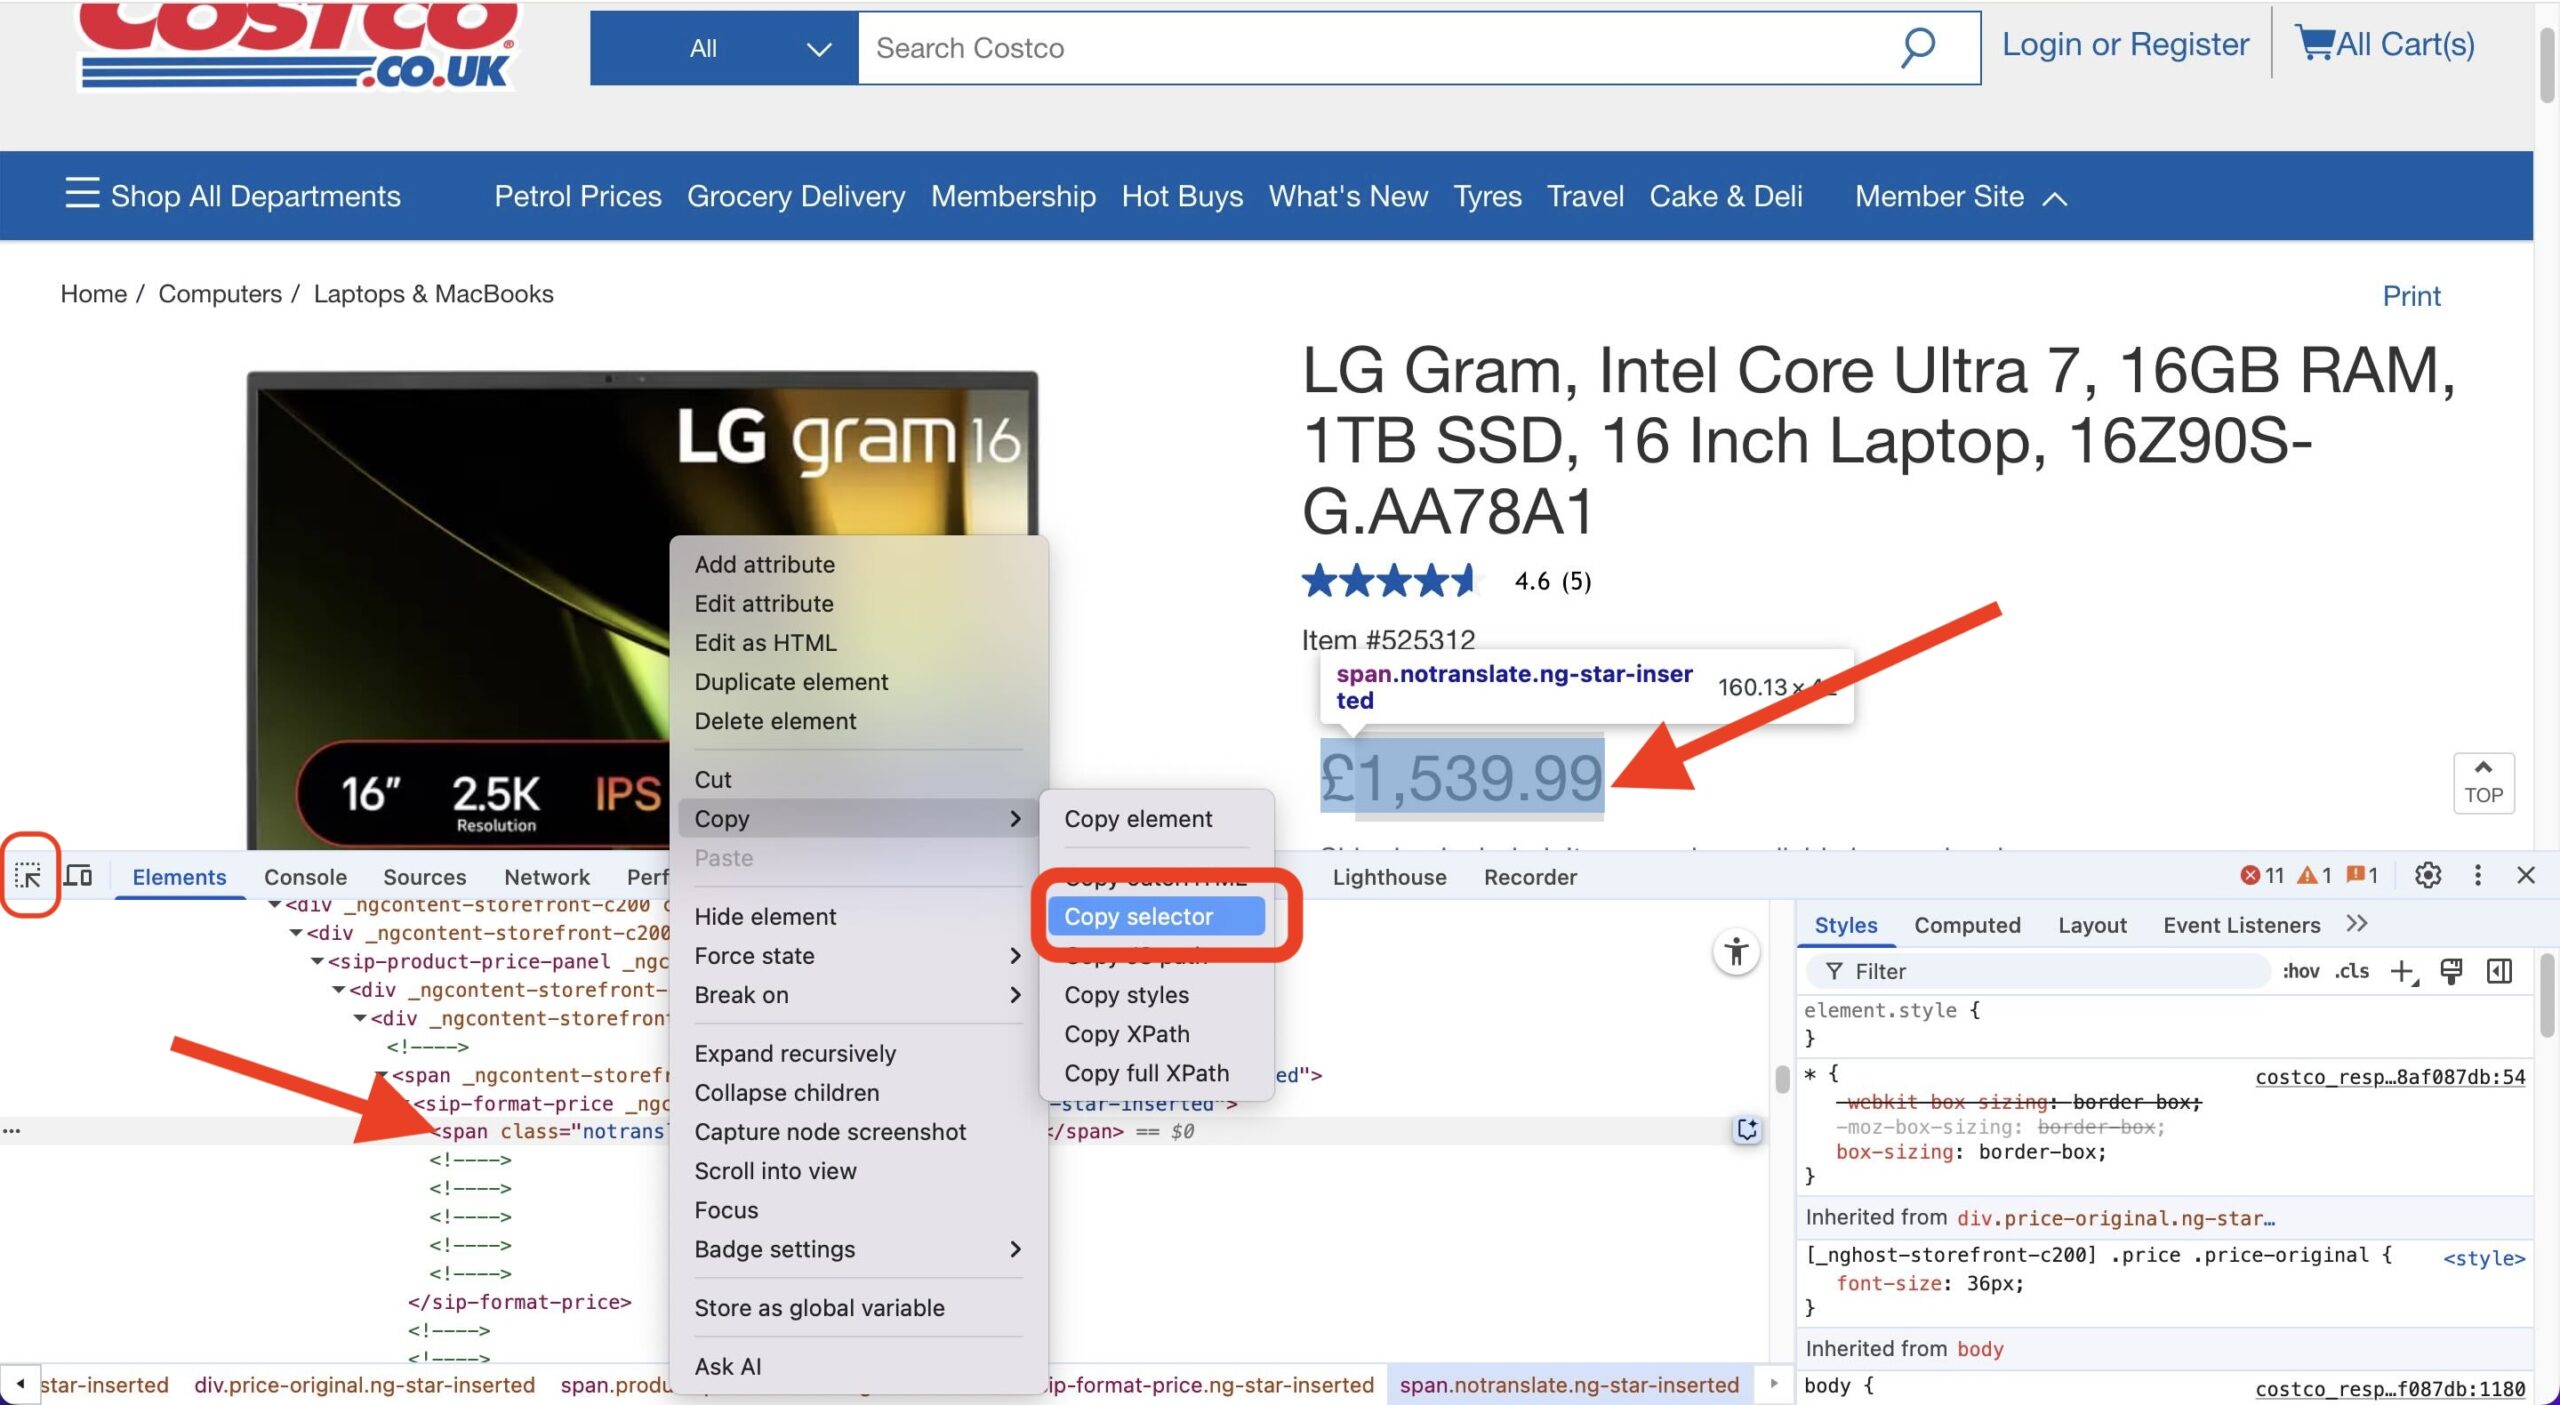Add new style rule plus icon
Screen dimensions: 2560x1405
click(x=2404, y=972)
